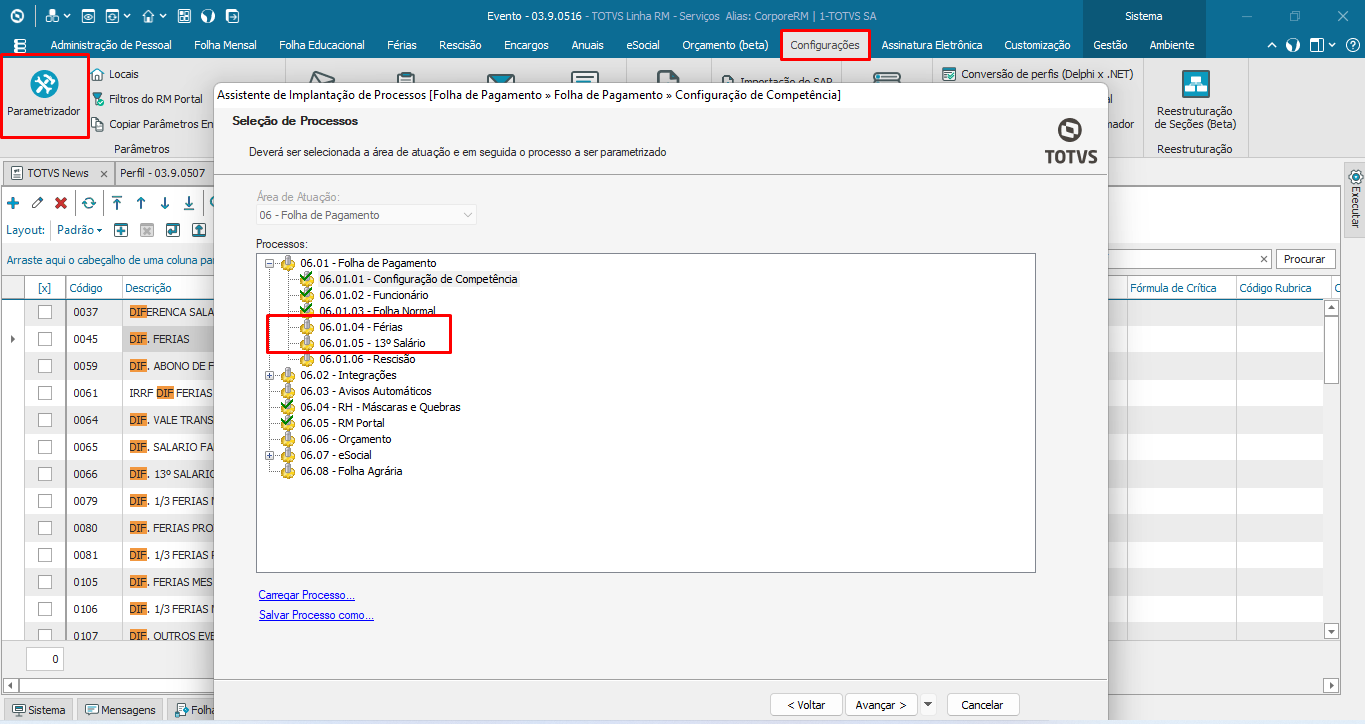This screenshot has height=724, width=1365.
Task: Click the refresh icon in grid toolbar
Action: tap(89, 203)
